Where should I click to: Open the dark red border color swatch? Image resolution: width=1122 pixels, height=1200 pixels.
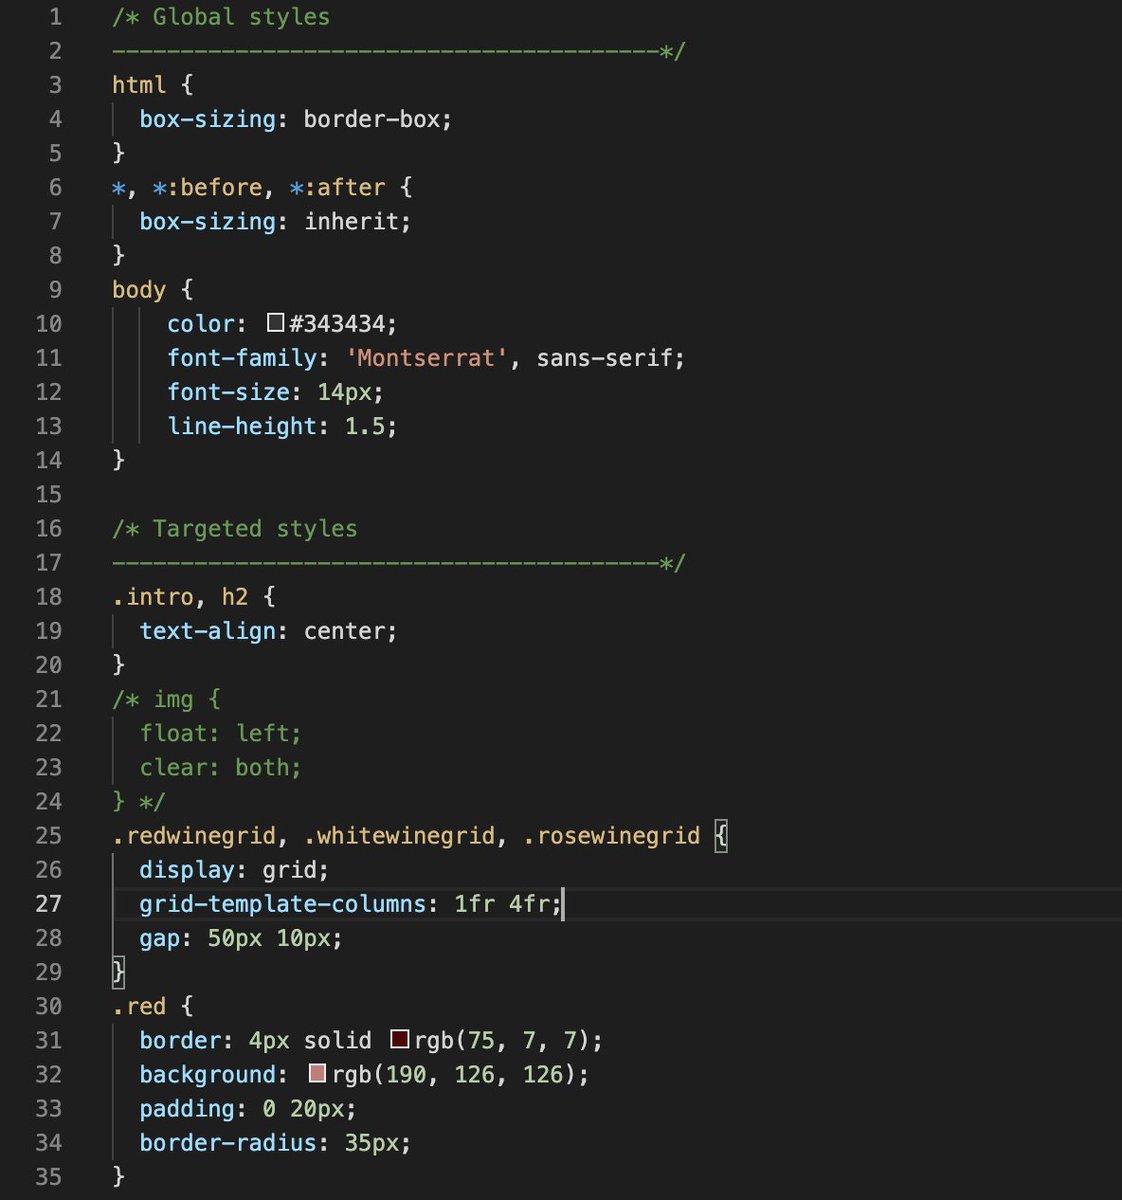pos(399,1039)
